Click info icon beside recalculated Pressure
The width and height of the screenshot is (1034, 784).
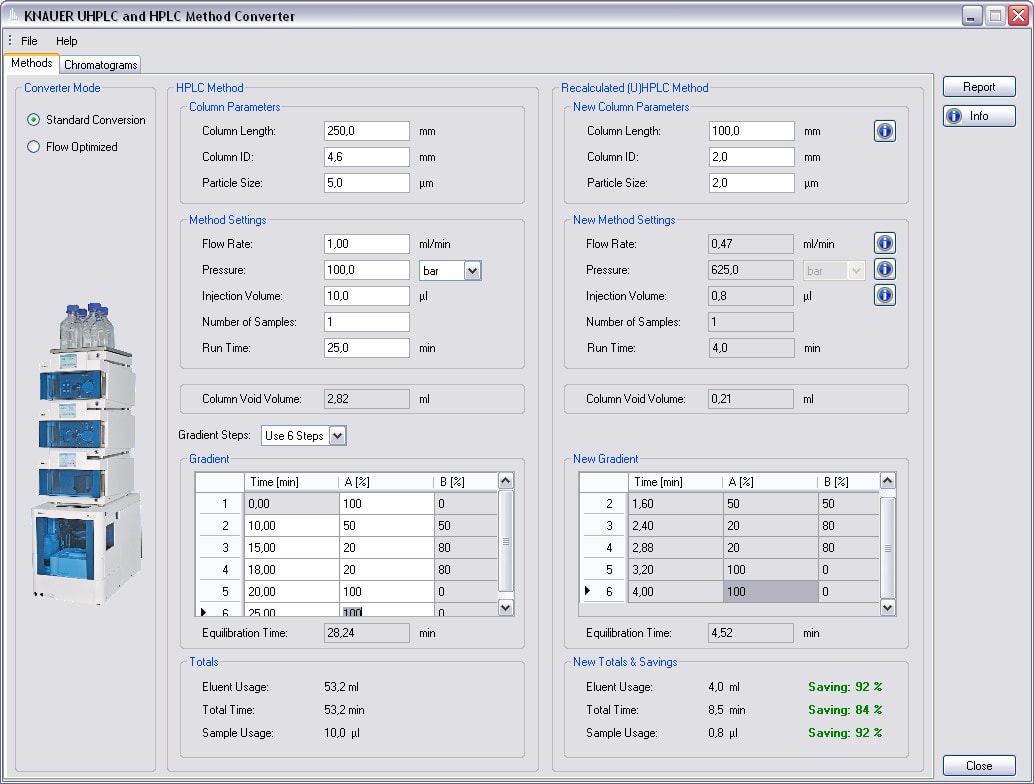point(884,269)
